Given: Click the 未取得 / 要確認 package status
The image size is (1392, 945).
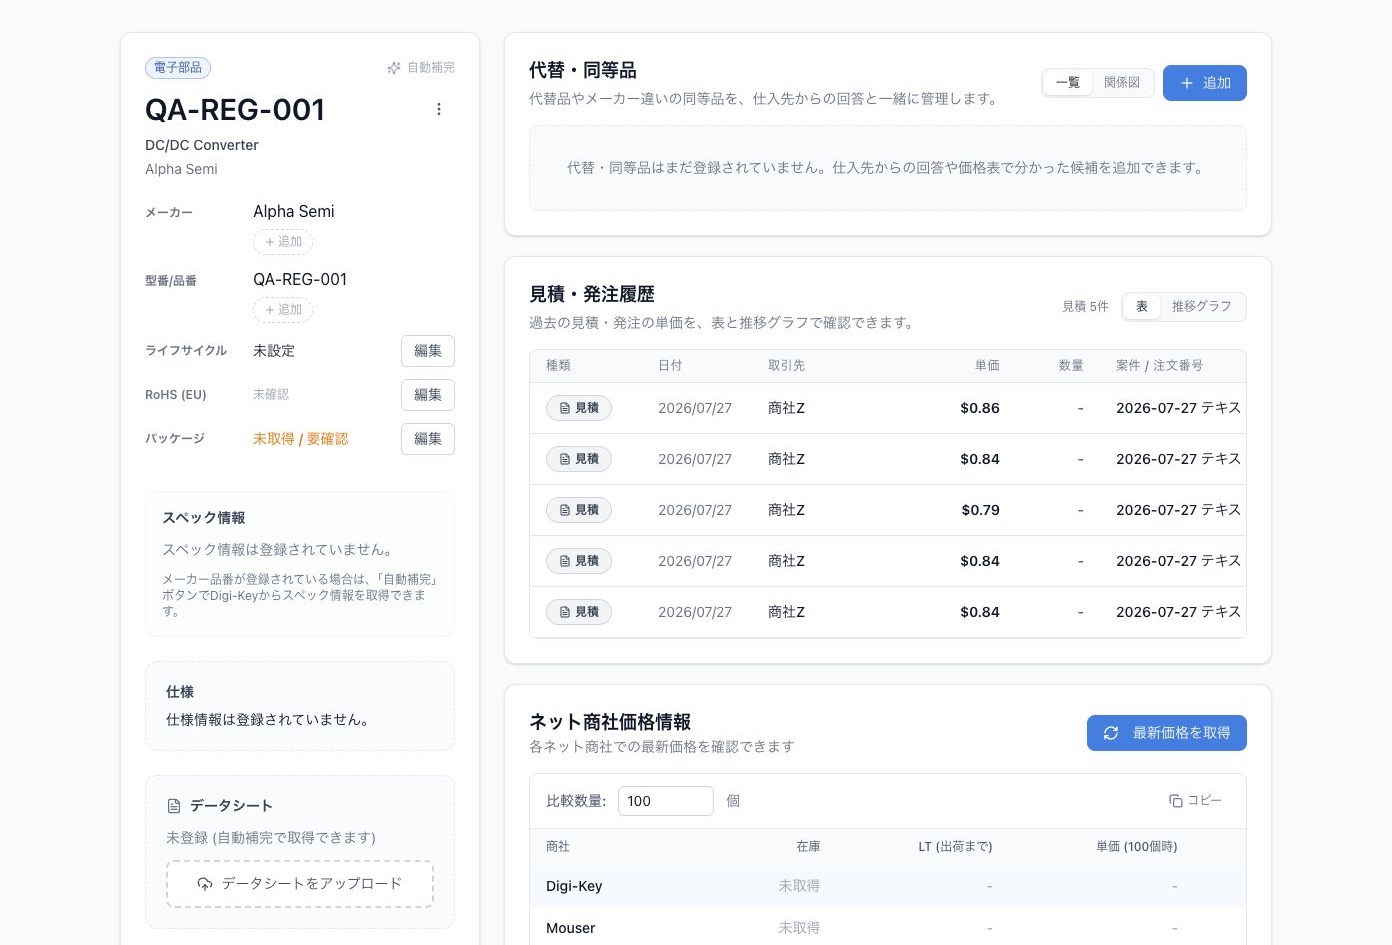Looking at the screenshot, I should [x=301, y=439].
